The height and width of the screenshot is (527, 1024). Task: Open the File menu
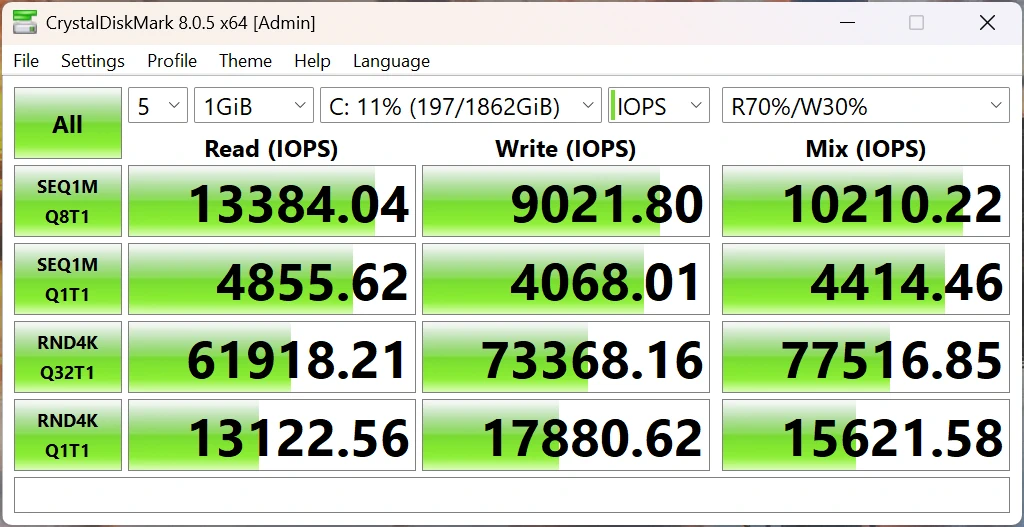tap(26, 61)
